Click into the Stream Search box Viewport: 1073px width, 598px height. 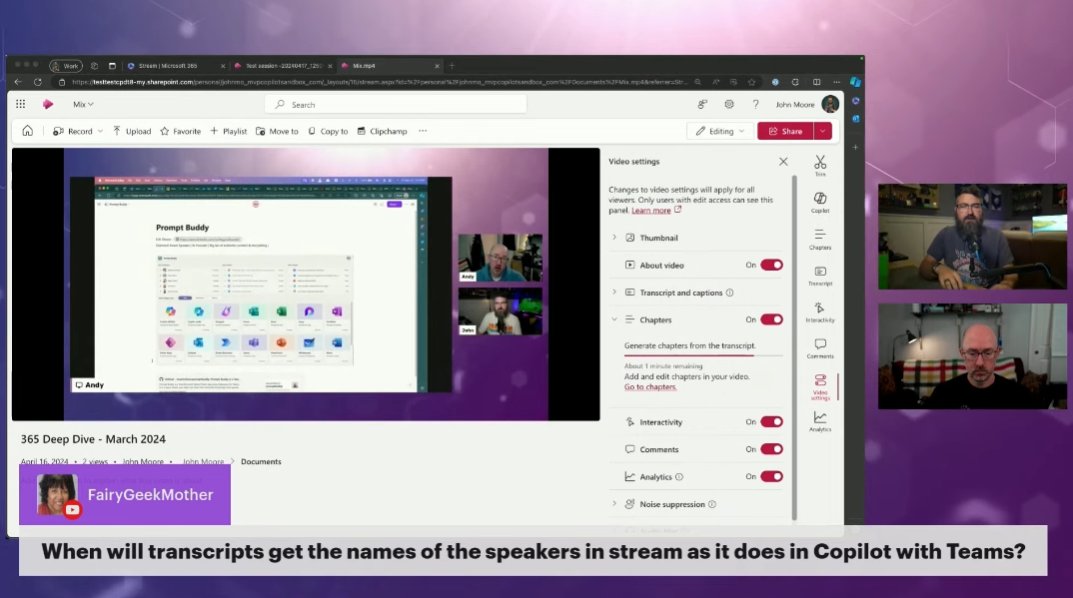pyautogui.click(x=396, y=104)
